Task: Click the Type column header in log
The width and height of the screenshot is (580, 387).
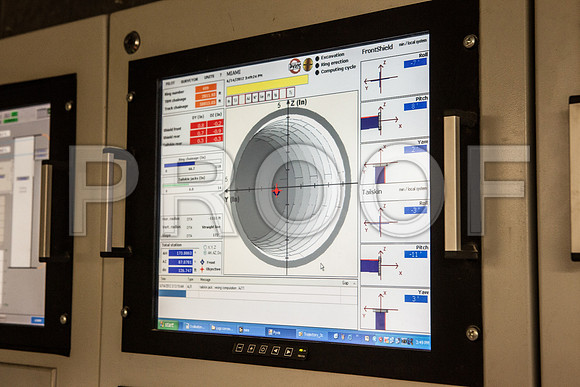Action: 191,279
